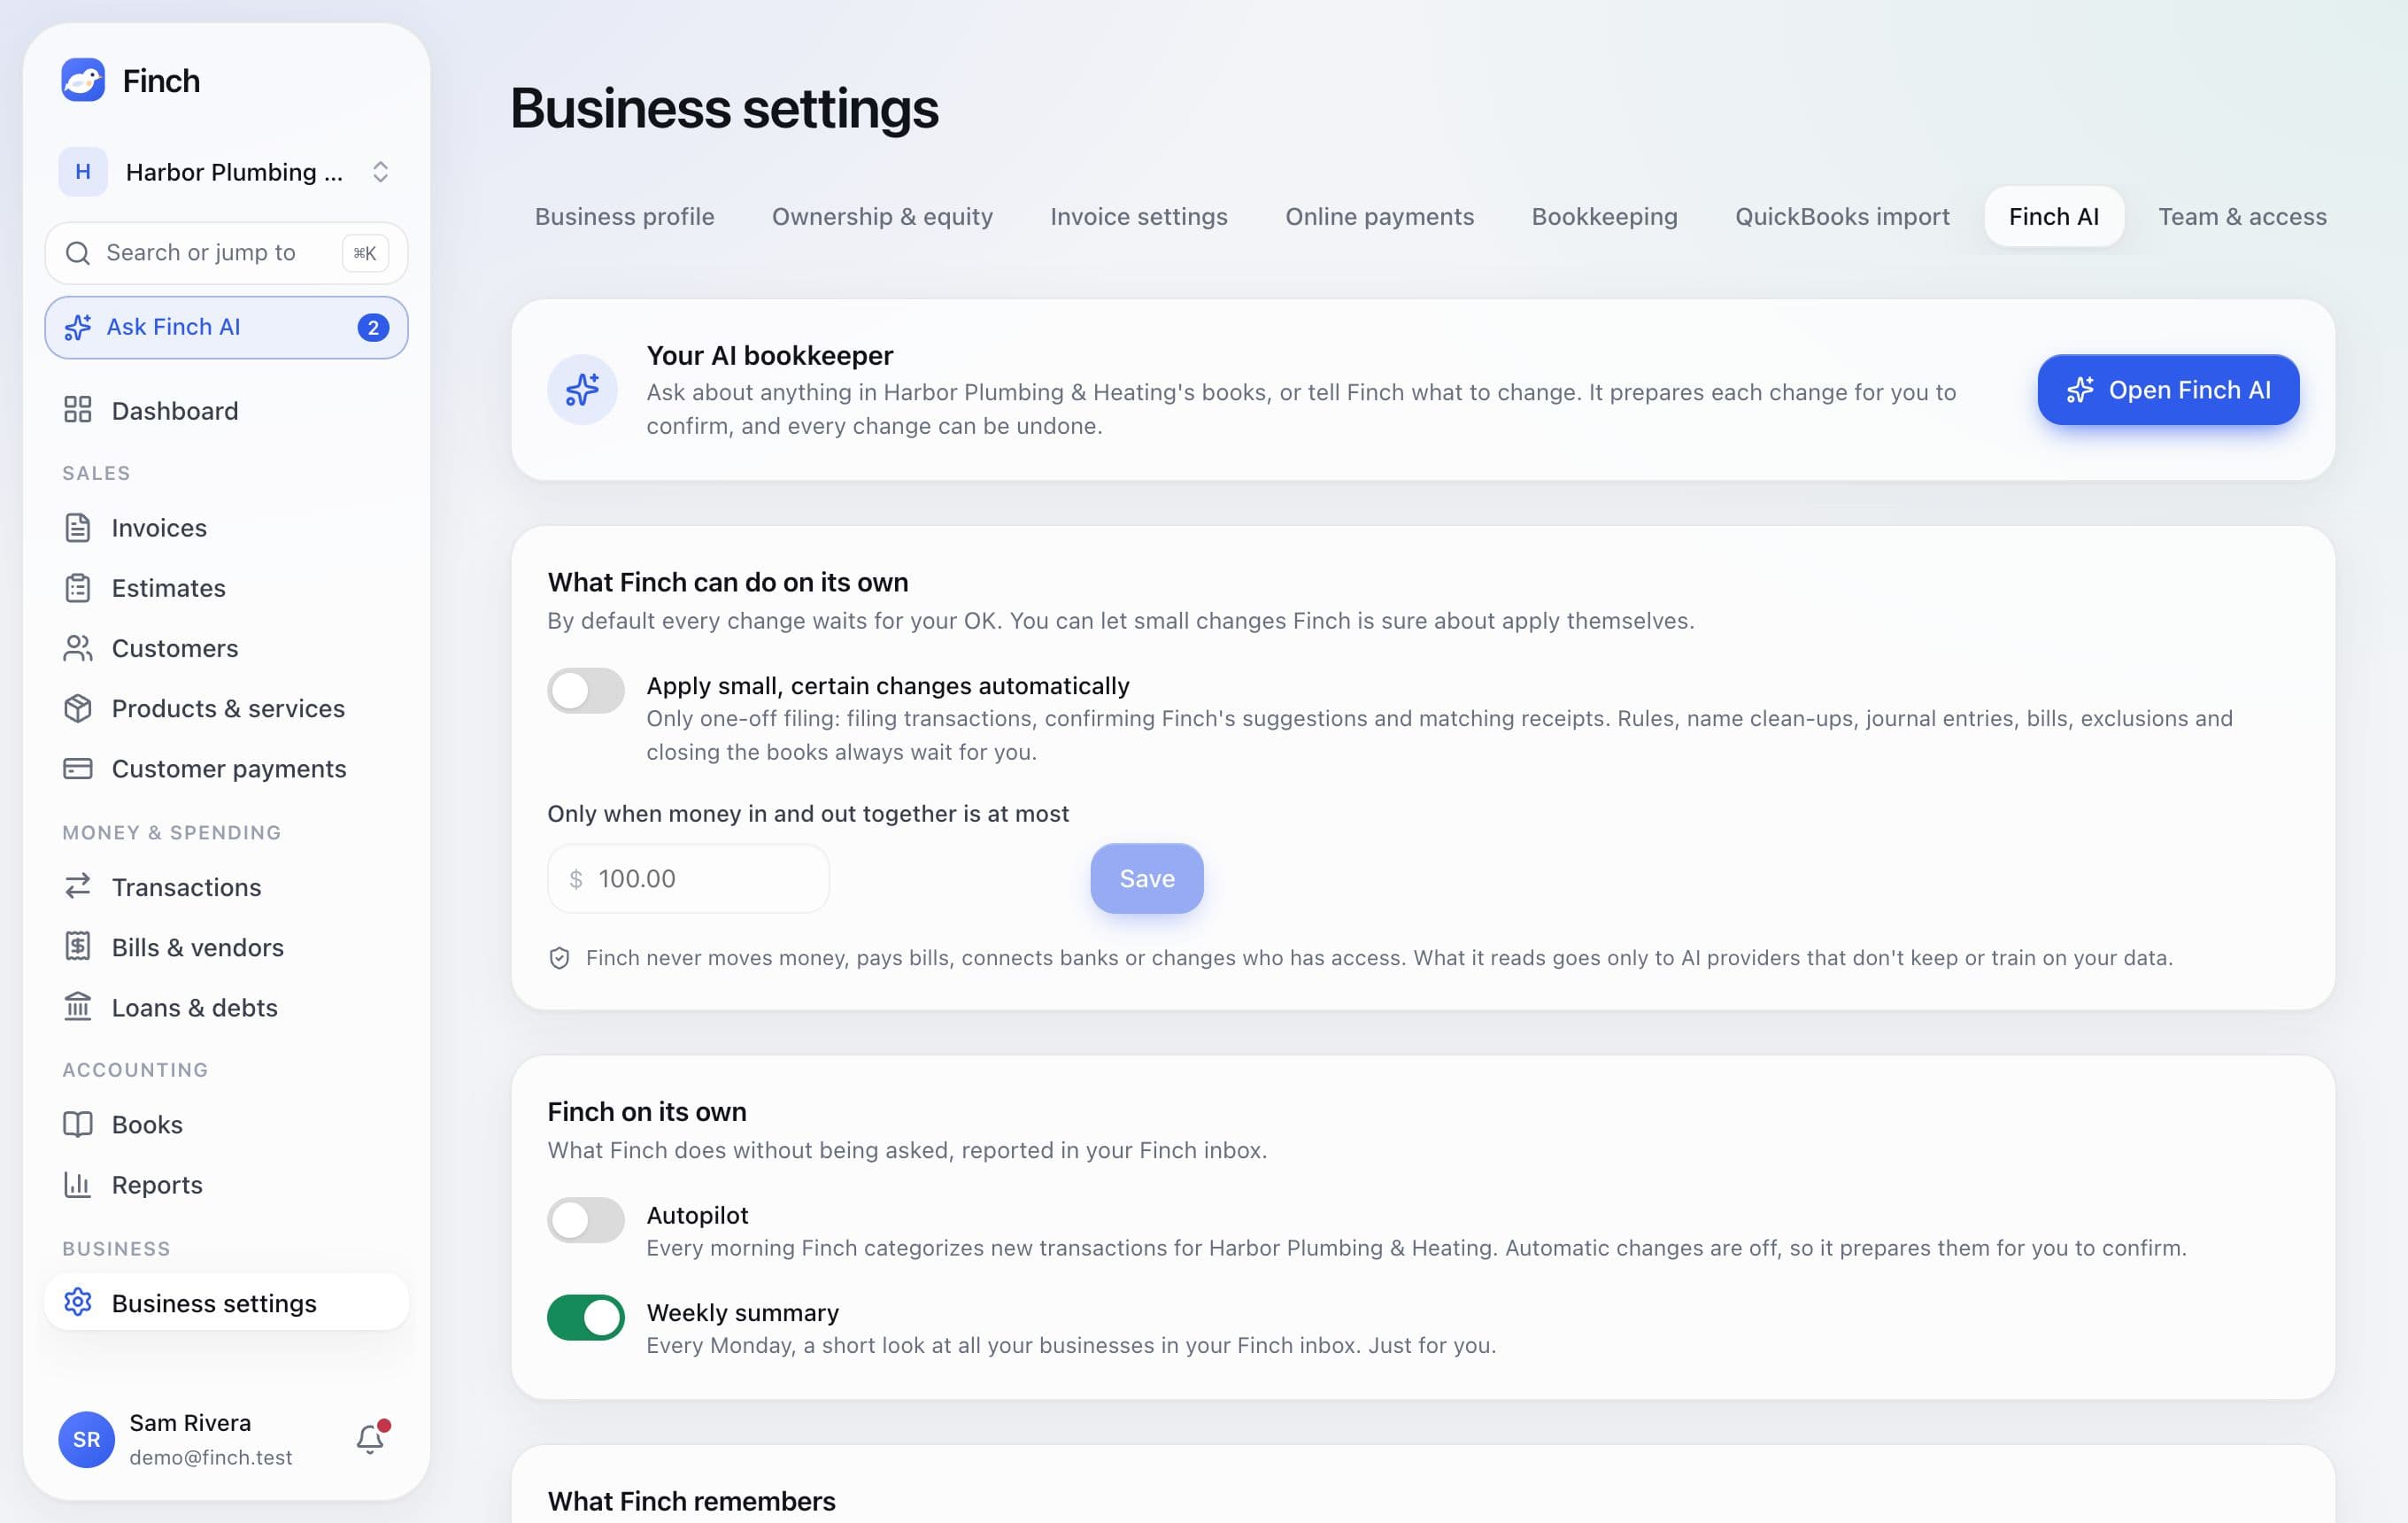Click the Dashboard grid icon
Image resolution: width=2408 pixels, height=1523 pixels.
78,410
